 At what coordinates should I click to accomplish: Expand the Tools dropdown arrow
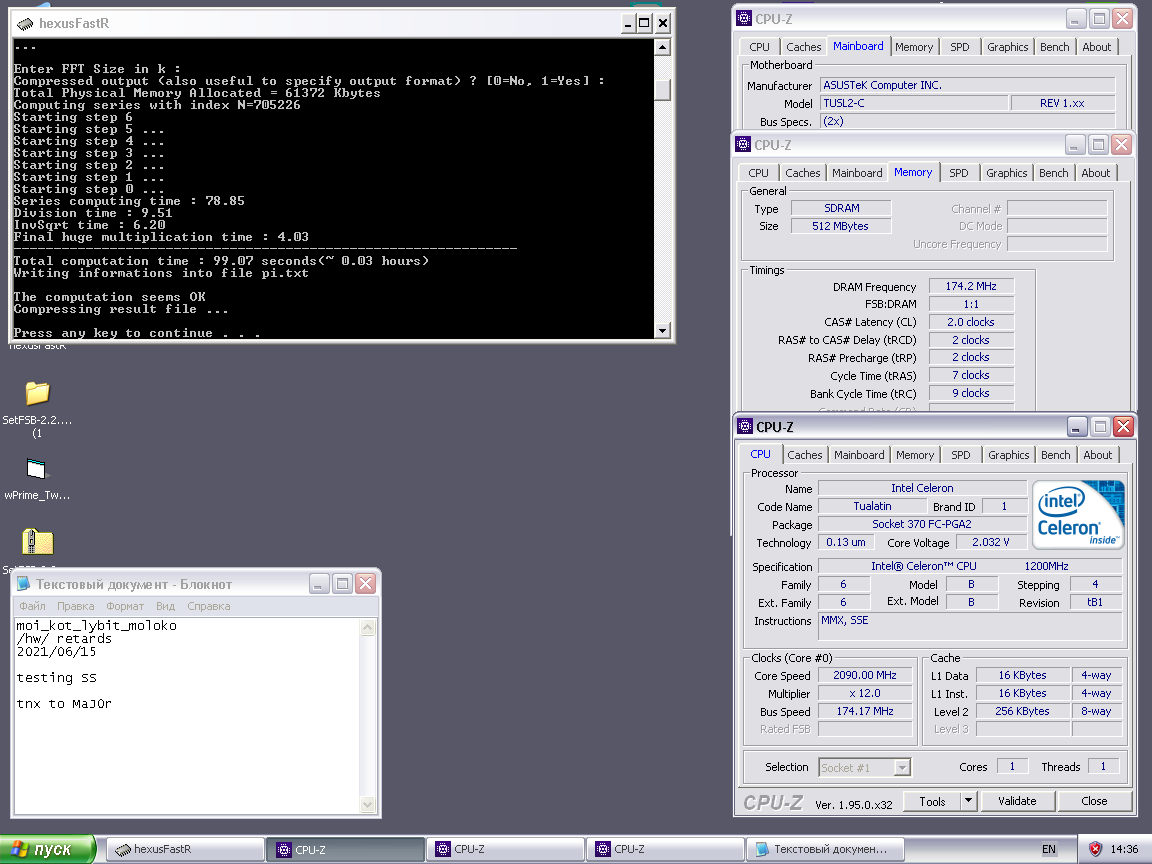[968, 802]
